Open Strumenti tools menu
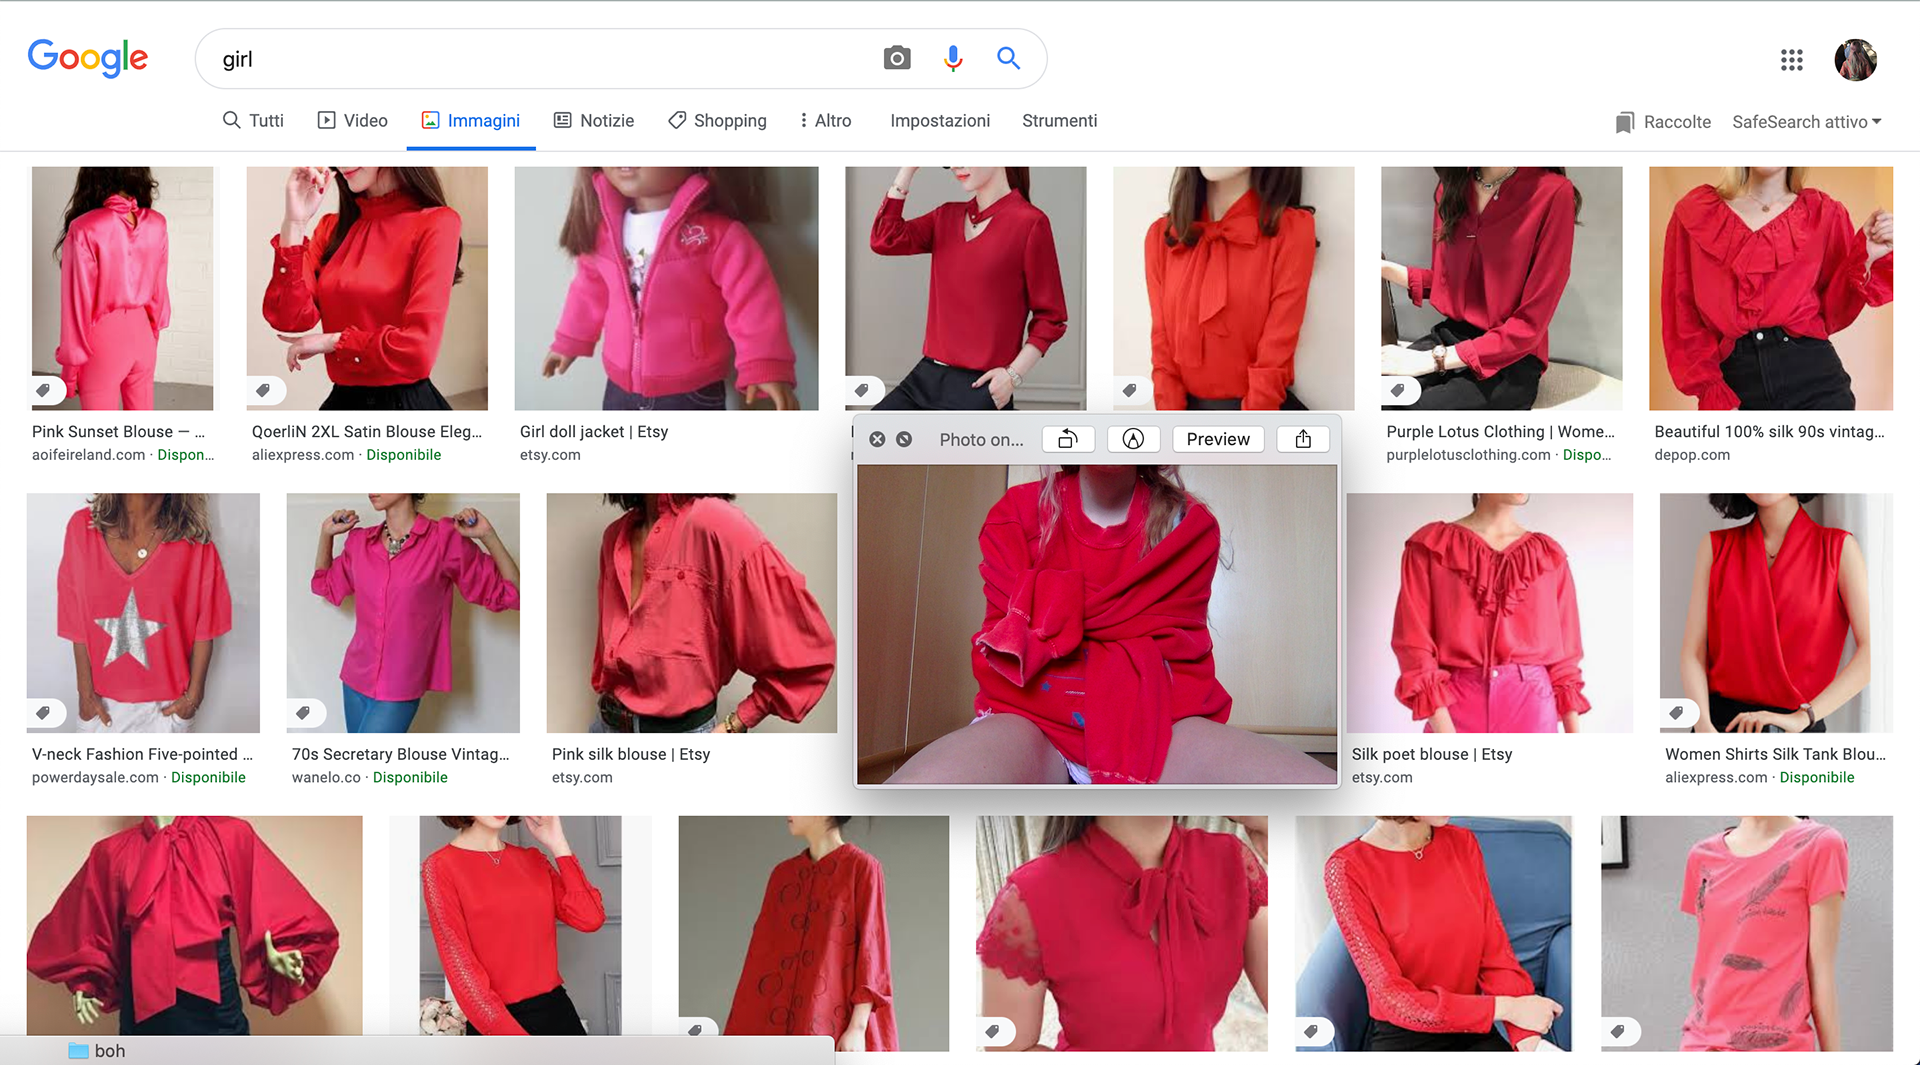 tap(1059, 121)
